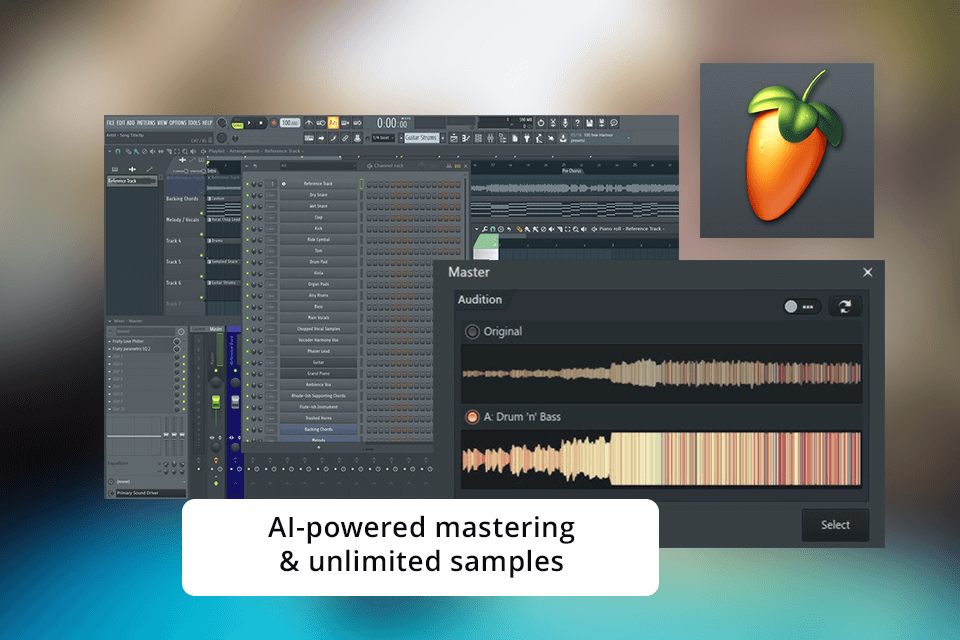Open the VIEW menu

click(162, 122)
